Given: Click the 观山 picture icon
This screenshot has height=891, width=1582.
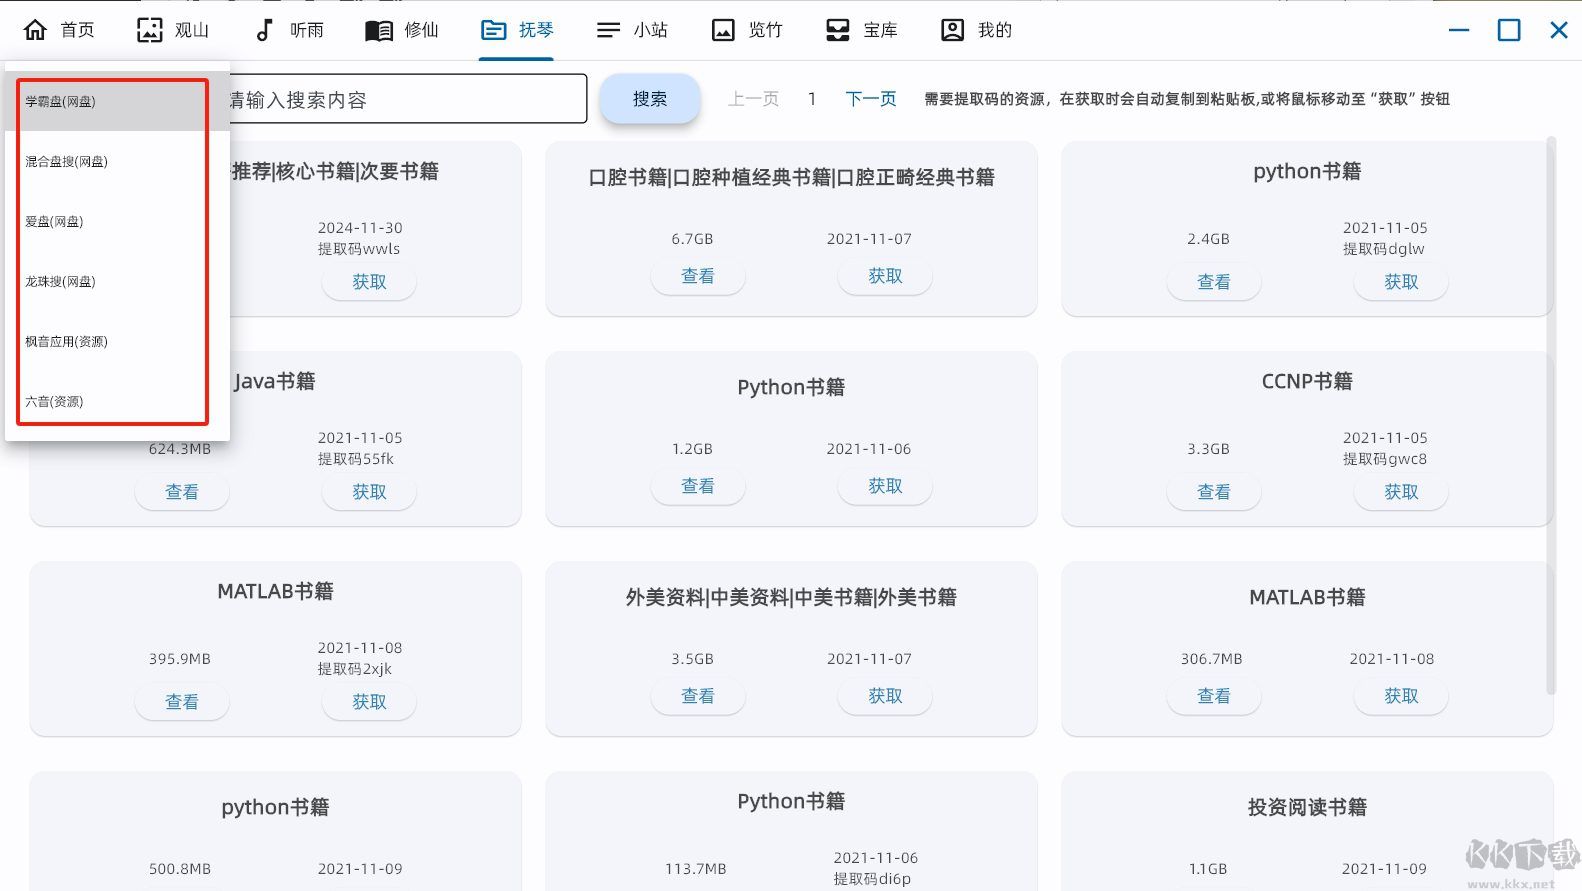Looking at the screenshot, I should tap(149, 30).
